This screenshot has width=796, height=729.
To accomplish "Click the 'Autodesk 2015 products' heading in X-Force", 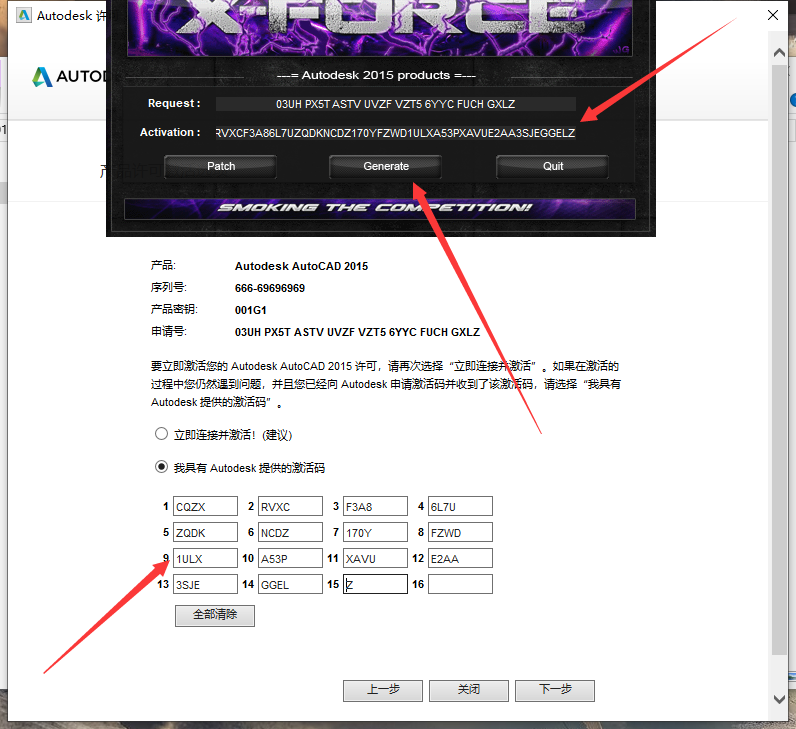I will (x=376, y=75).
